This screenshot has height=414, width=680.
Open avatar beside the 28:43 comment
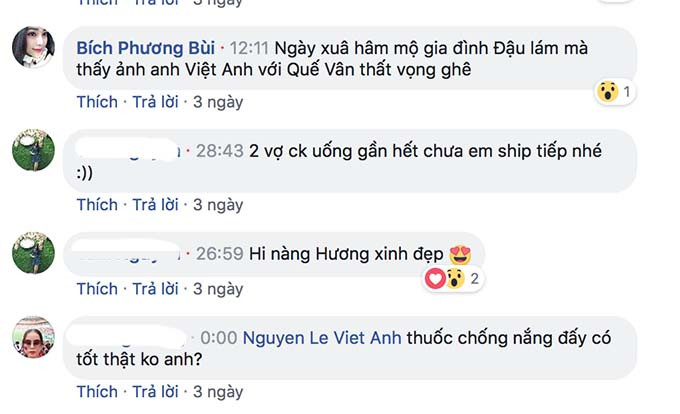tap(33, 150)
